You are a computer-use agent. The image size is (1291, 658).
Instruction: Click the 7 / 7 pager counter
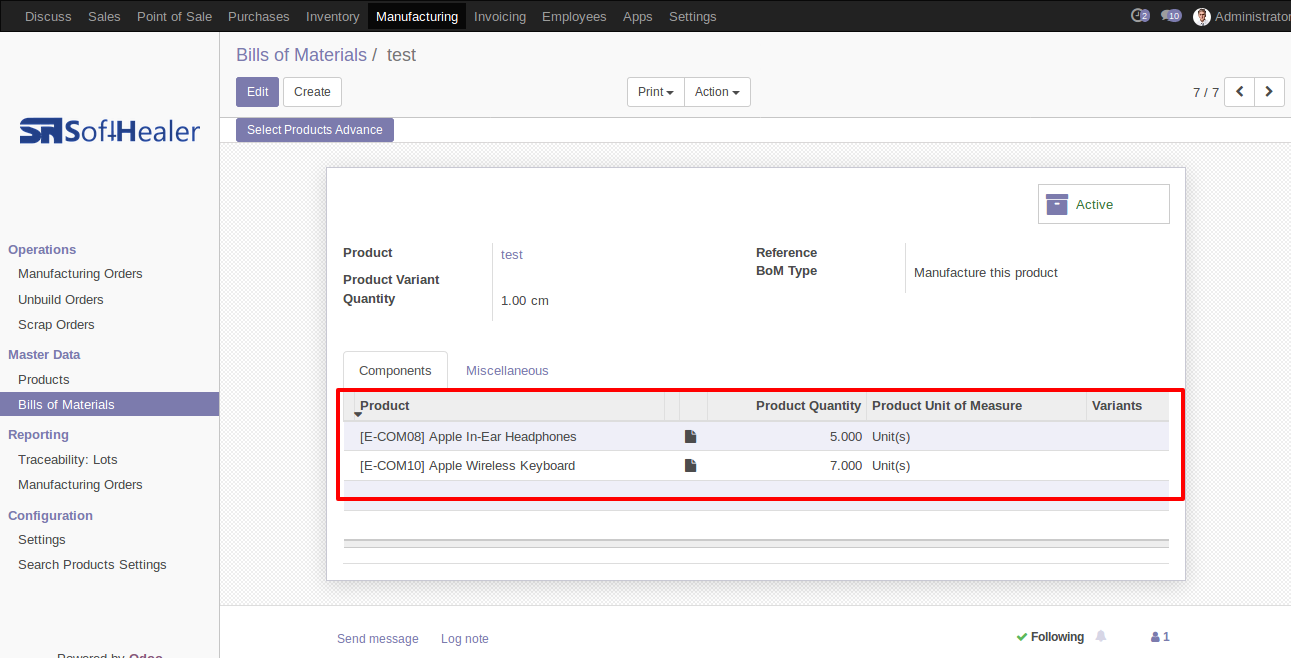click(x=1205, y=92)
